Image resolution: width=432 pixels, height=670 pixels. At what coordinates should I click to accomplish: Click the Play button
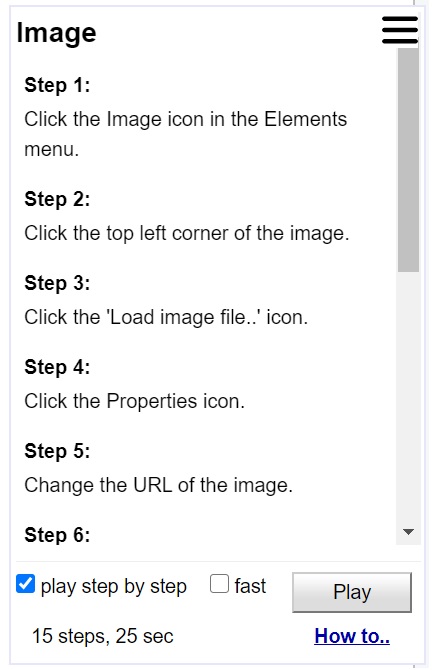pos(352,592)
